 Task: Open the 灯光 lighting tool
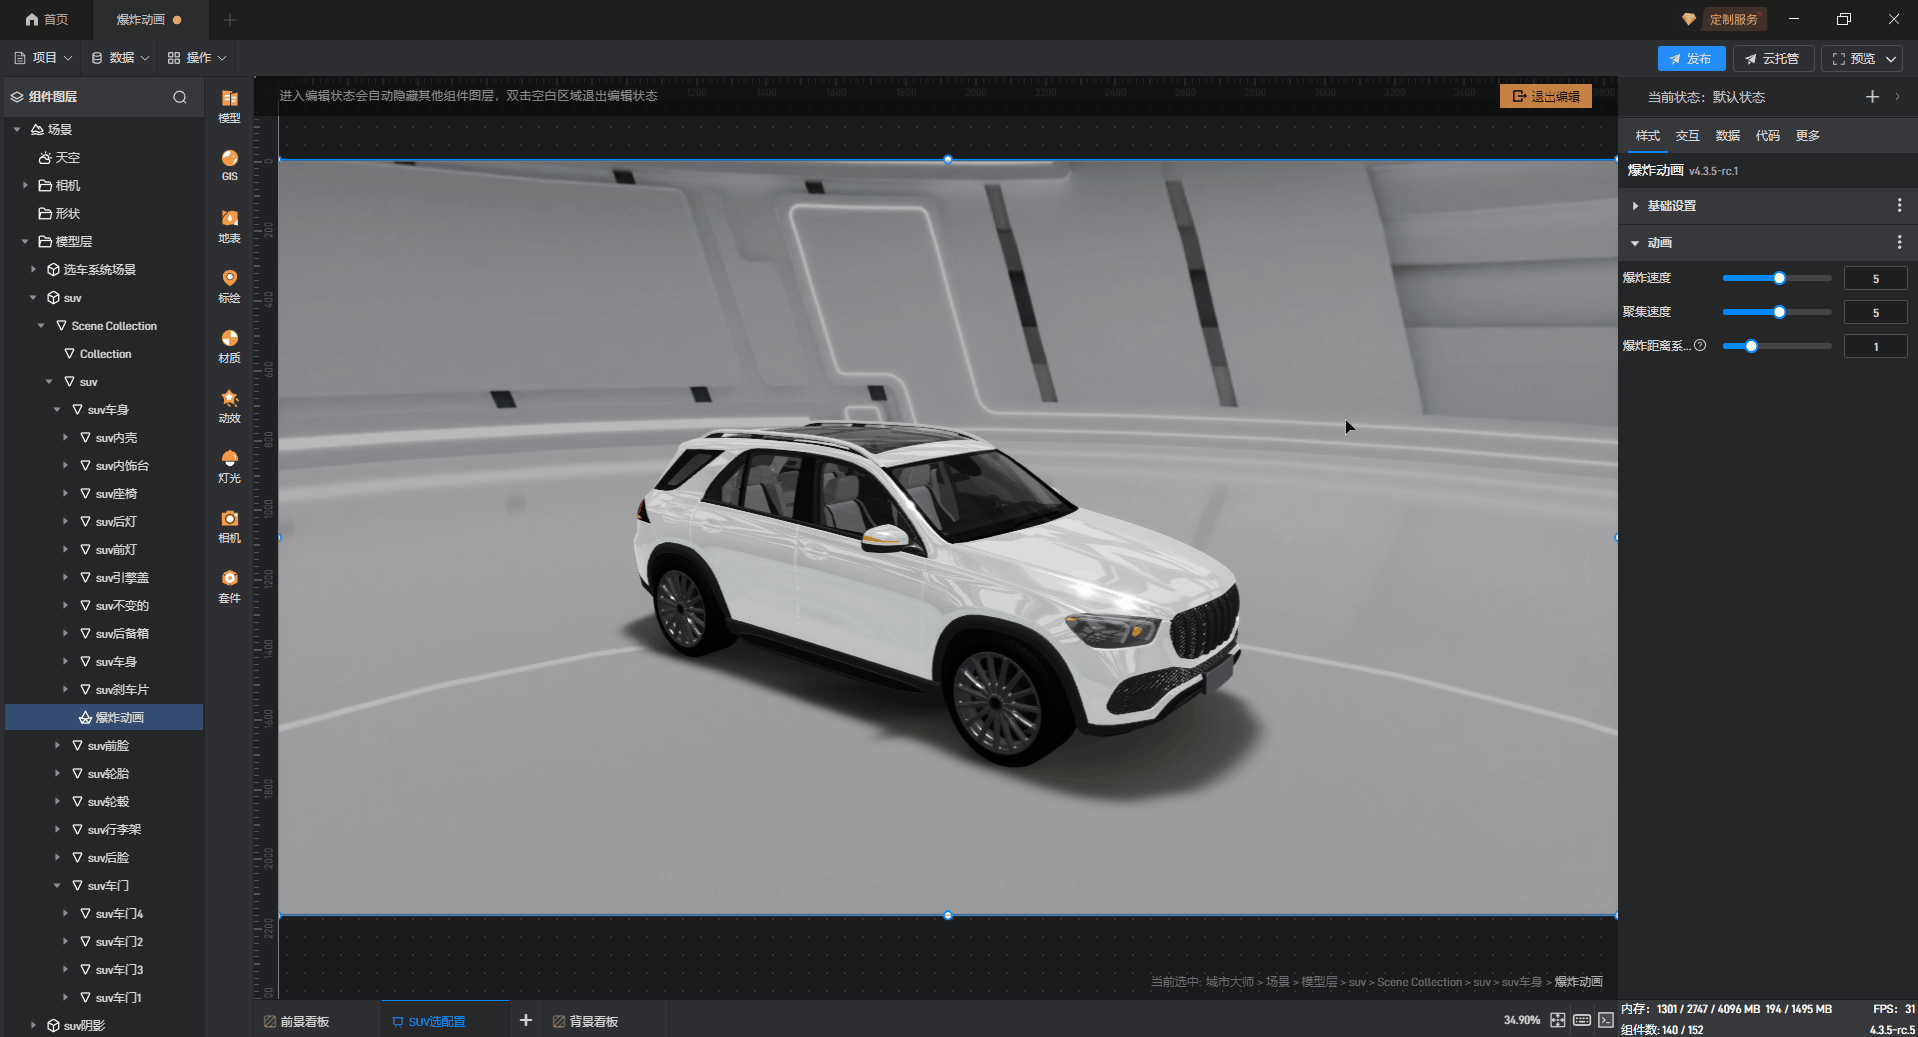[230, 466]
